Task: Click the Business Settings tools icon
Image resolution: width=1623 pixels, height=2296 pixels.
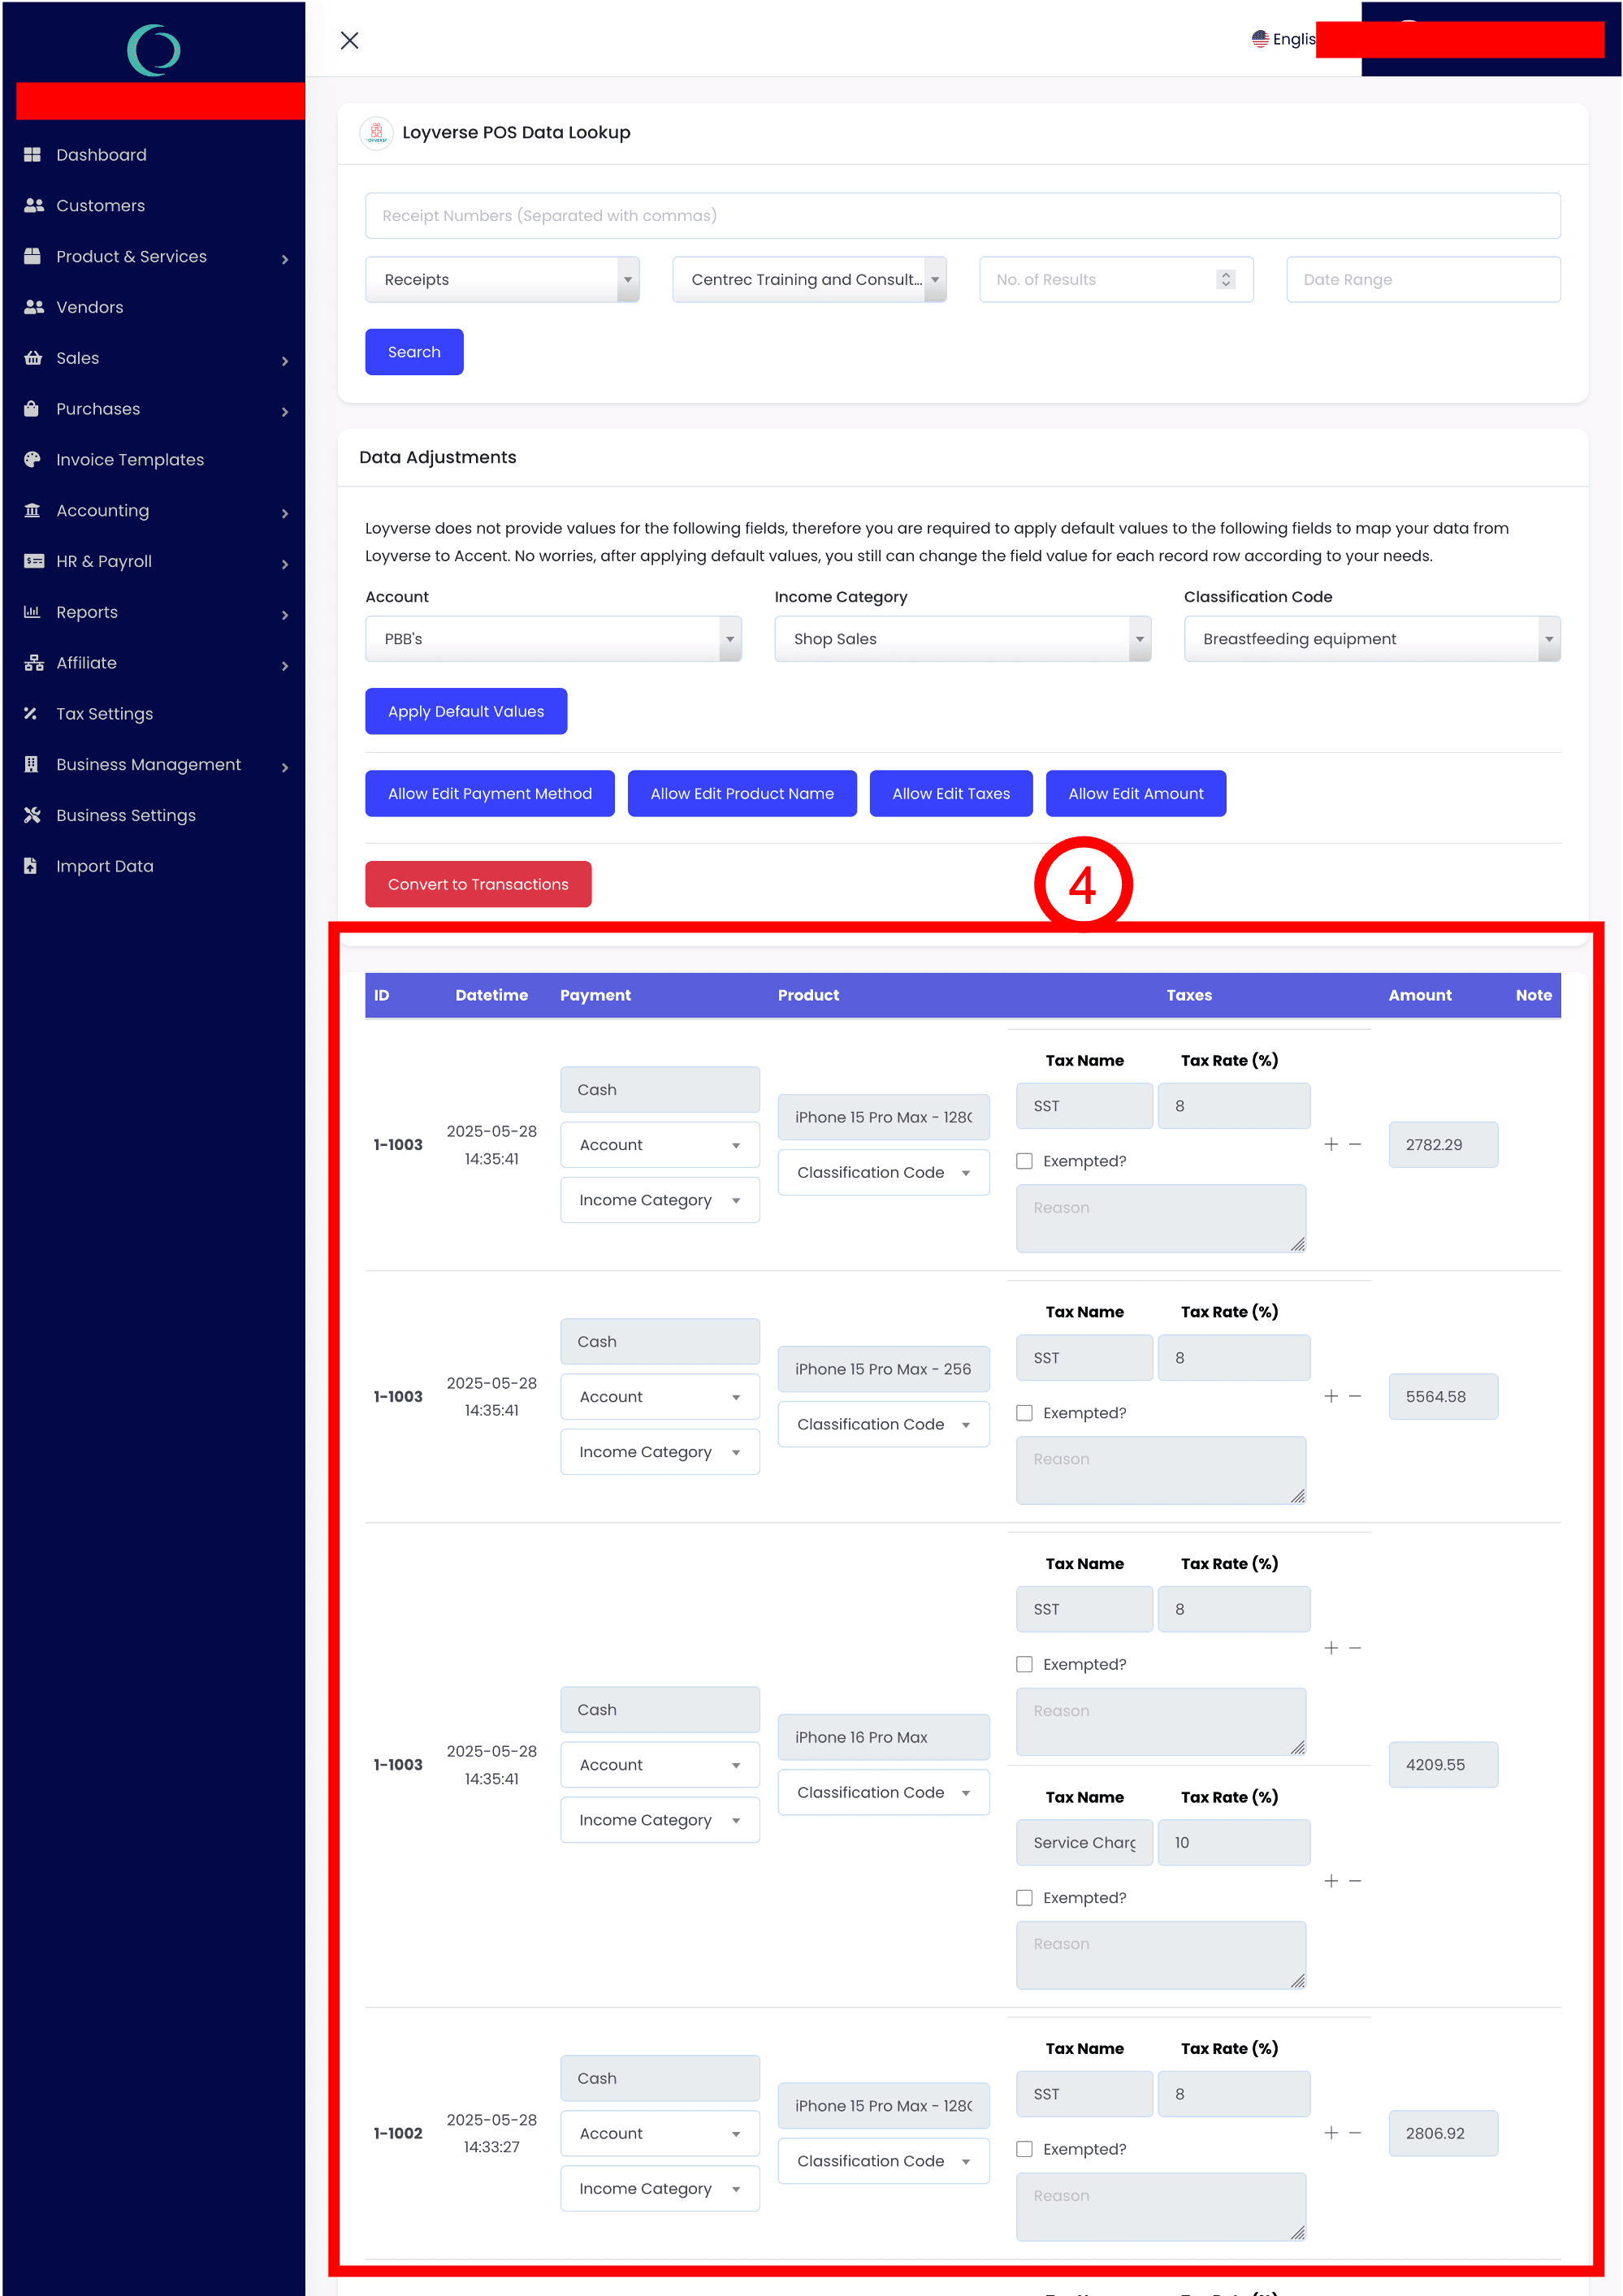Action: coord(32,815)
